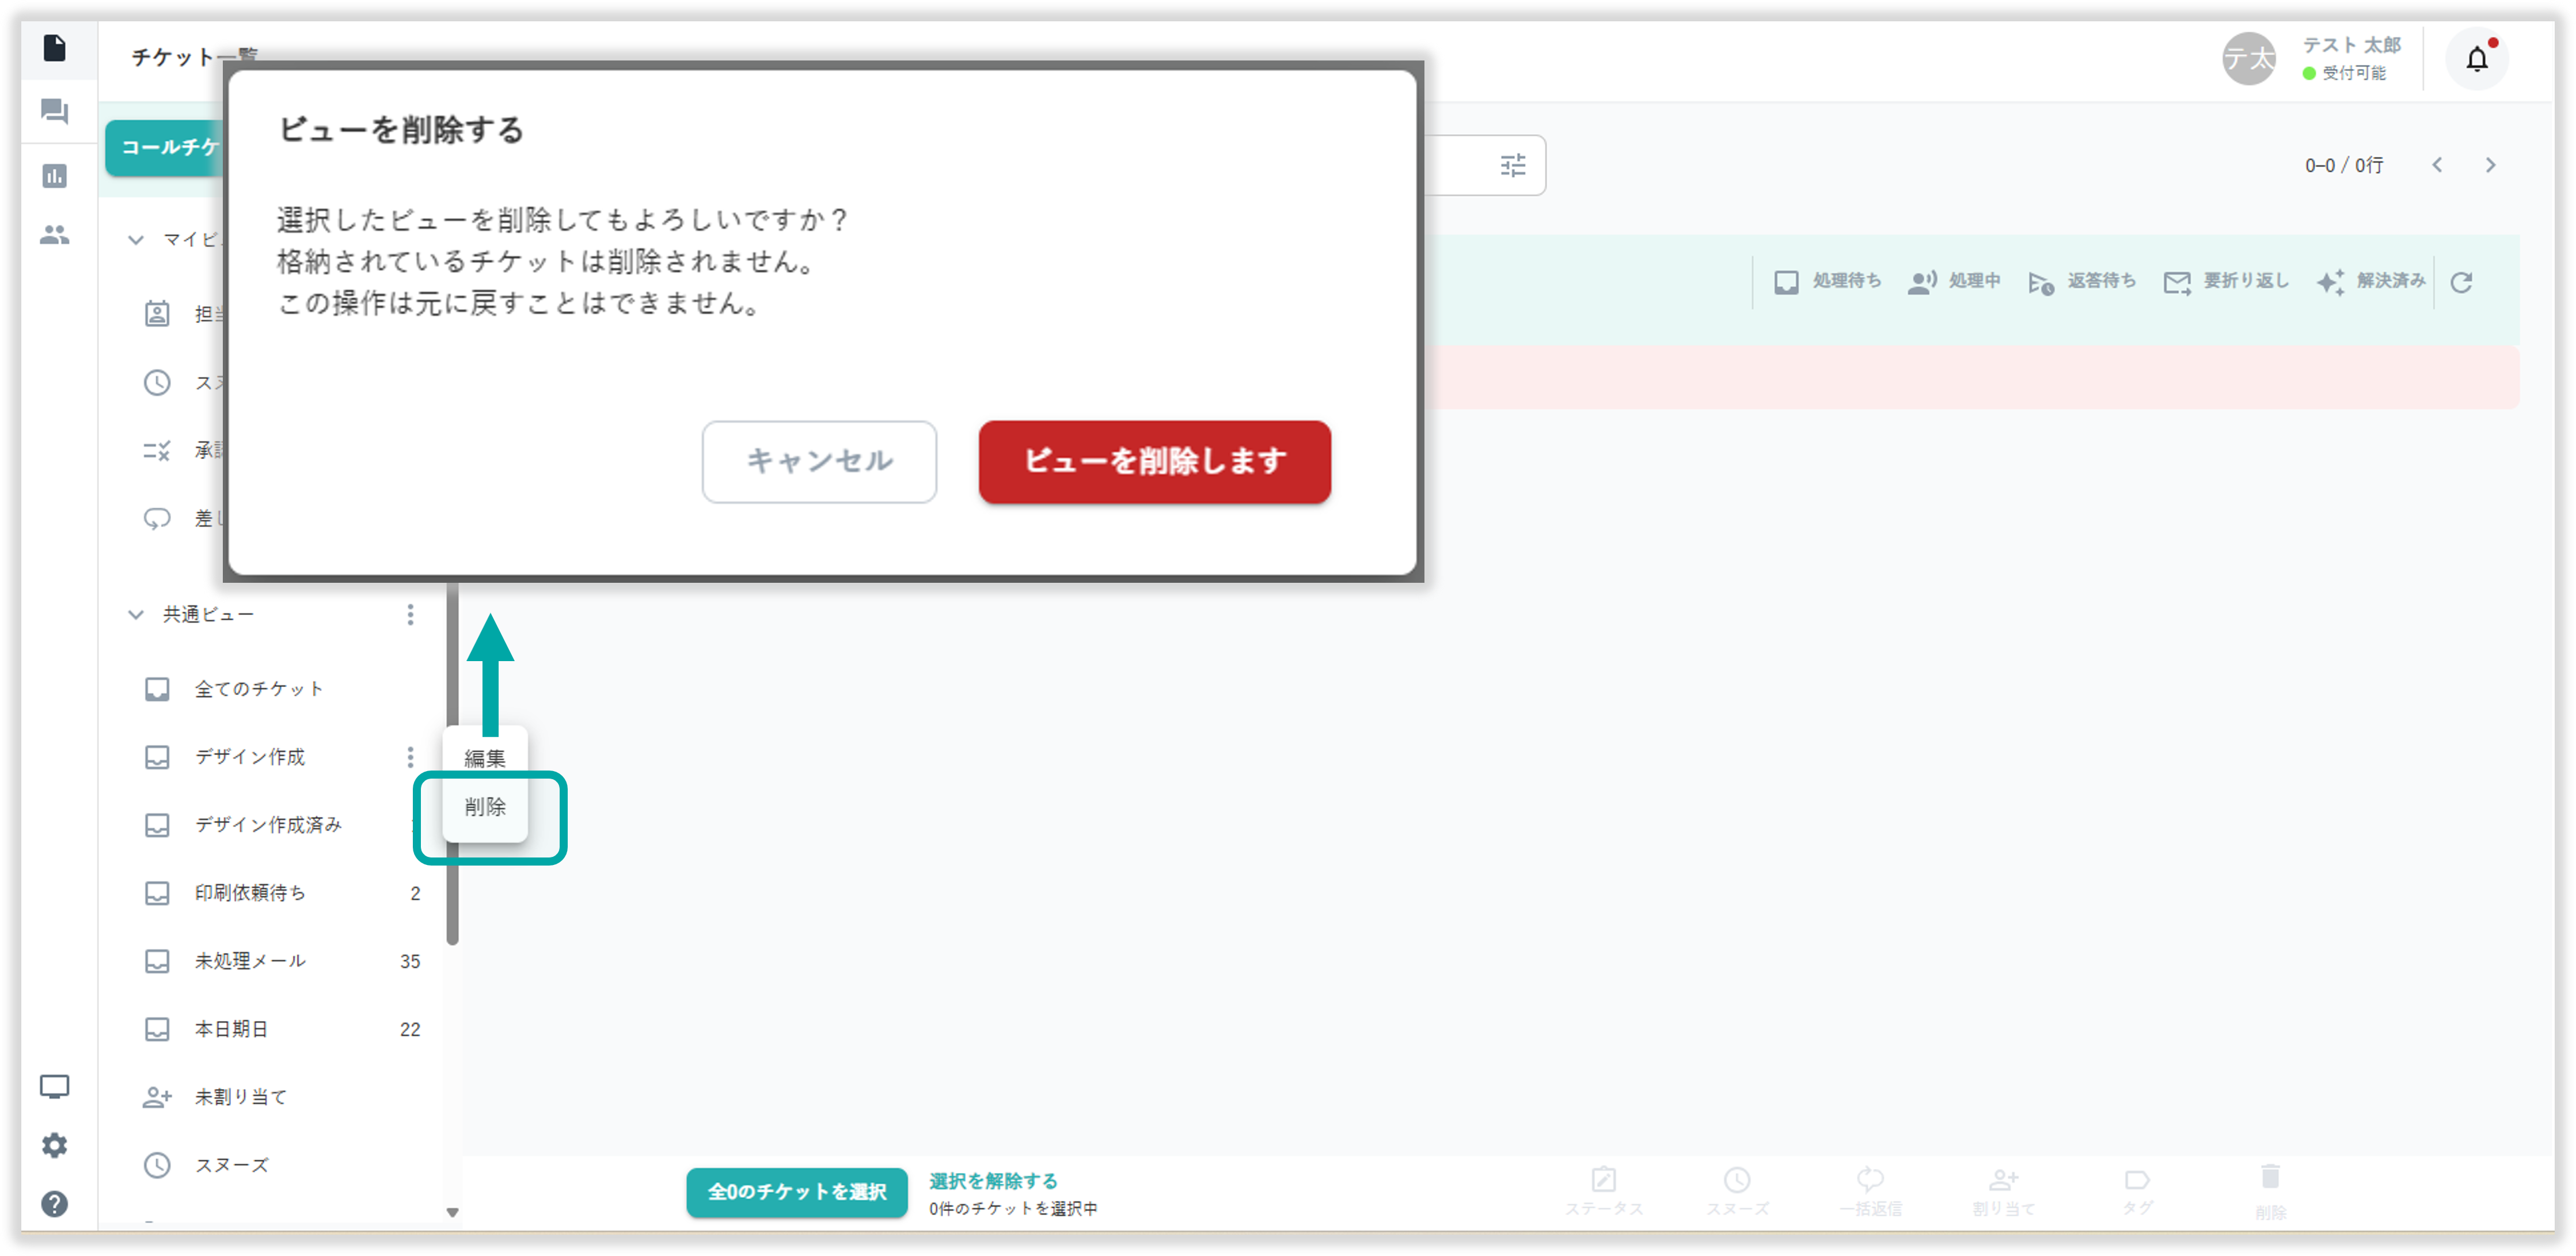Image resolution: width=2576 pixels, height=1256 pixels.
Task: Click the monitor icon in left sidebar
Action: point(54,1086)
